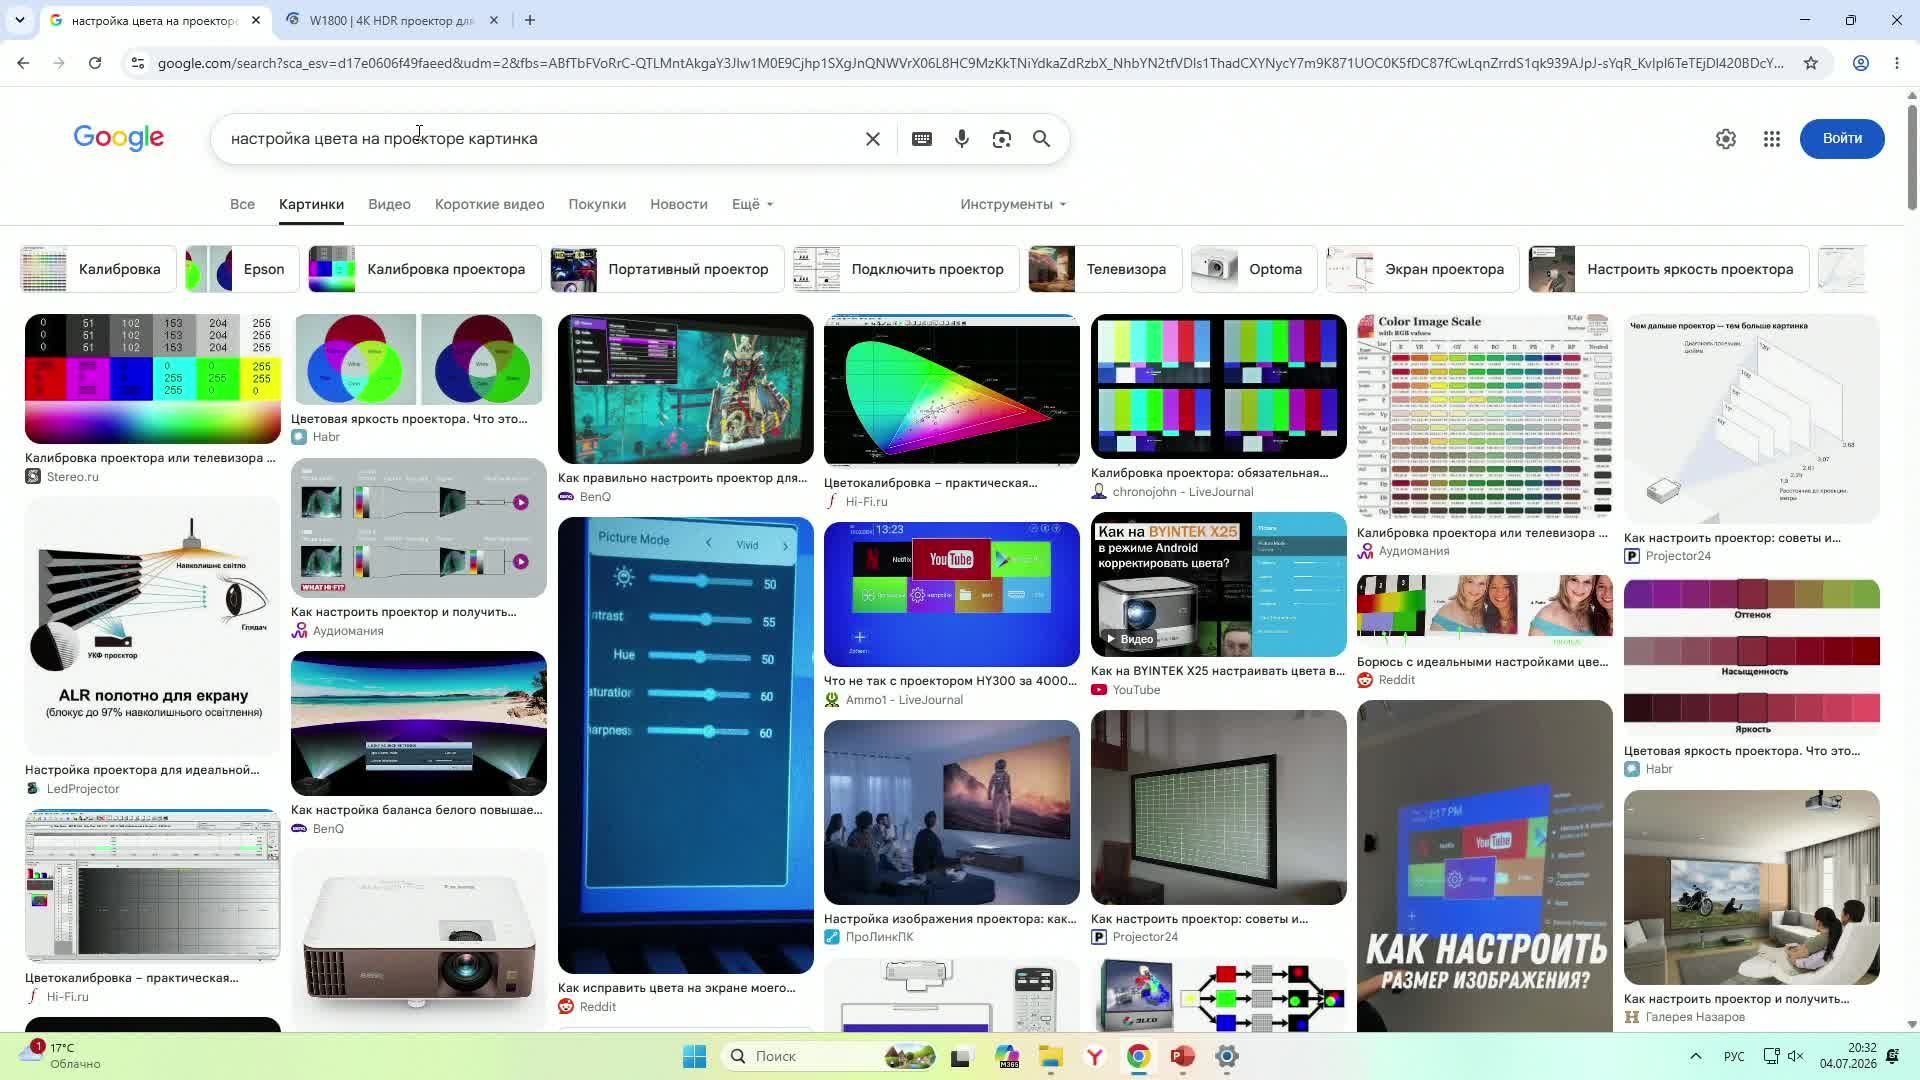Bookmark this page with the star
The image size is (1920, 1080).
[x=1811, y=63]
